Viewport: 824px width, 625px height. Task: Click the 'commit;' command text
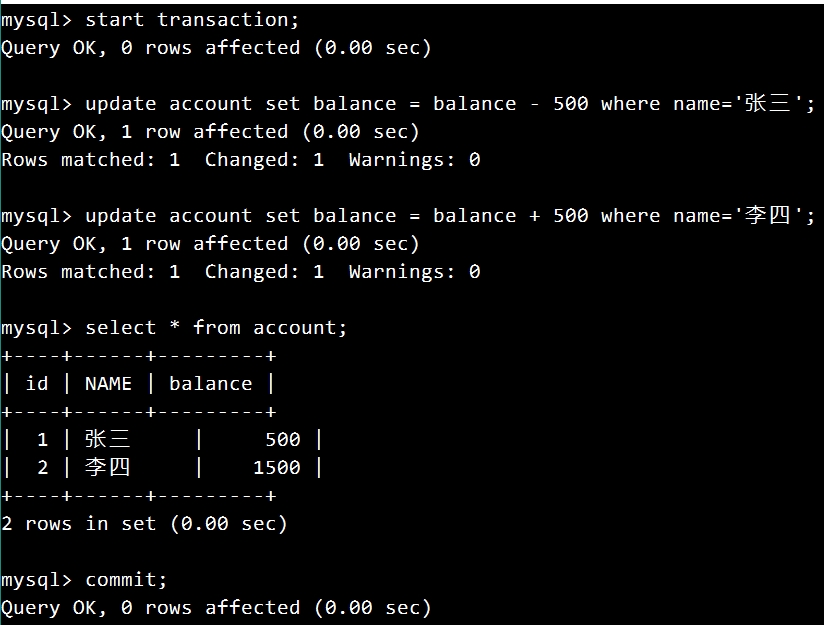click(126, 580)
